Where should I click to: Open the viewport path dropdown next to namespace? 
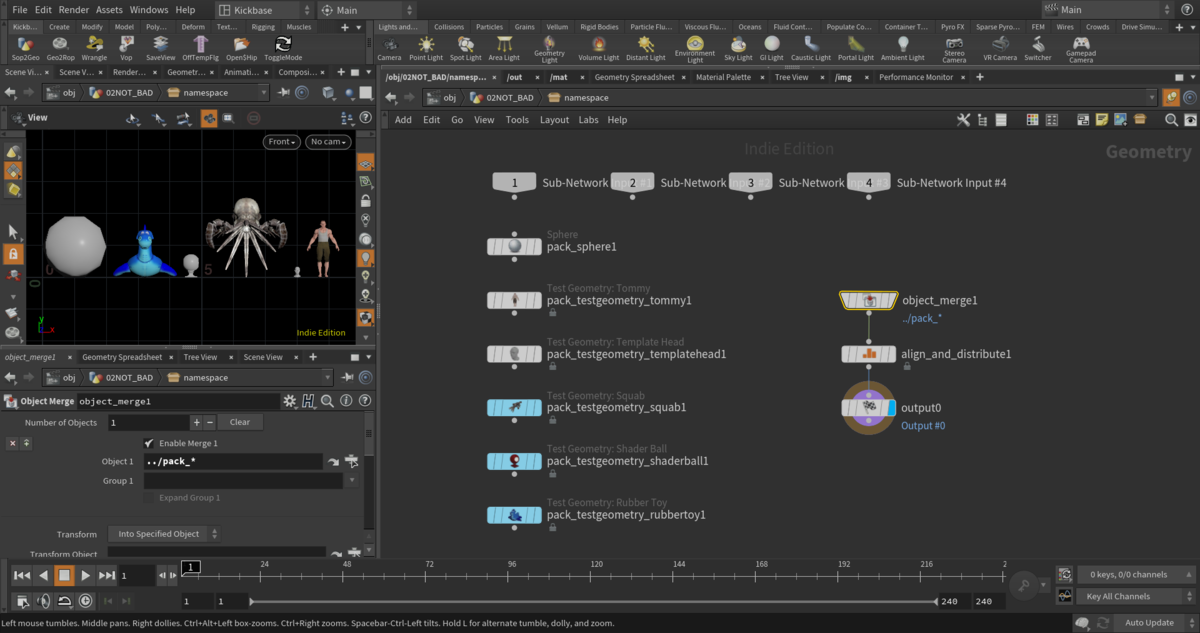coord(264,93)
